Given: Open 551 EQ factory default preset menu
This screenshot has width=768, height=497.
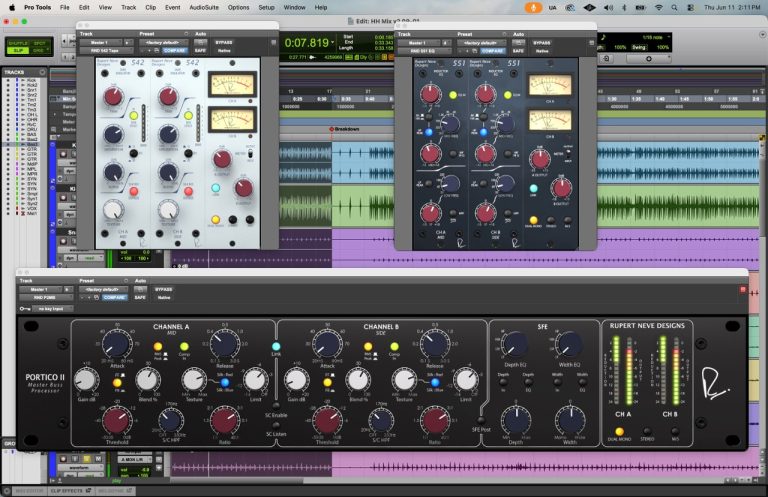Looking at the screenshot, I should point(480,43).
